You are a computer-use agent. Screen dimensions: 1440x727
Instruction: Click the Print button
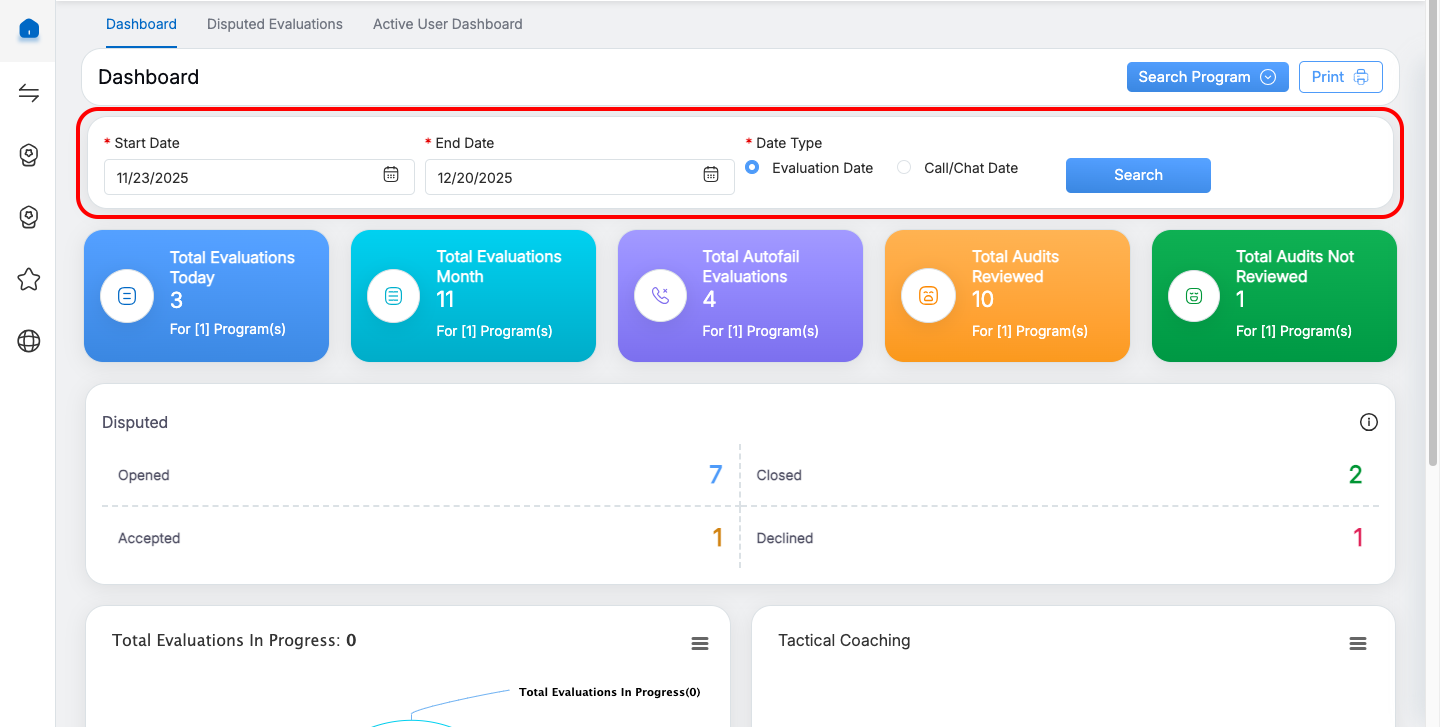tap(1340, 77)
